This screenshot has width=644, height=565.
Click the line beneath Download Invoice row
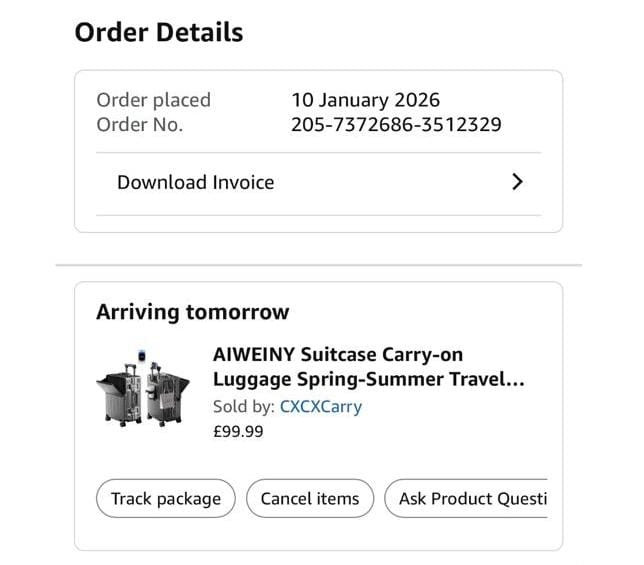tap(318, 214)
